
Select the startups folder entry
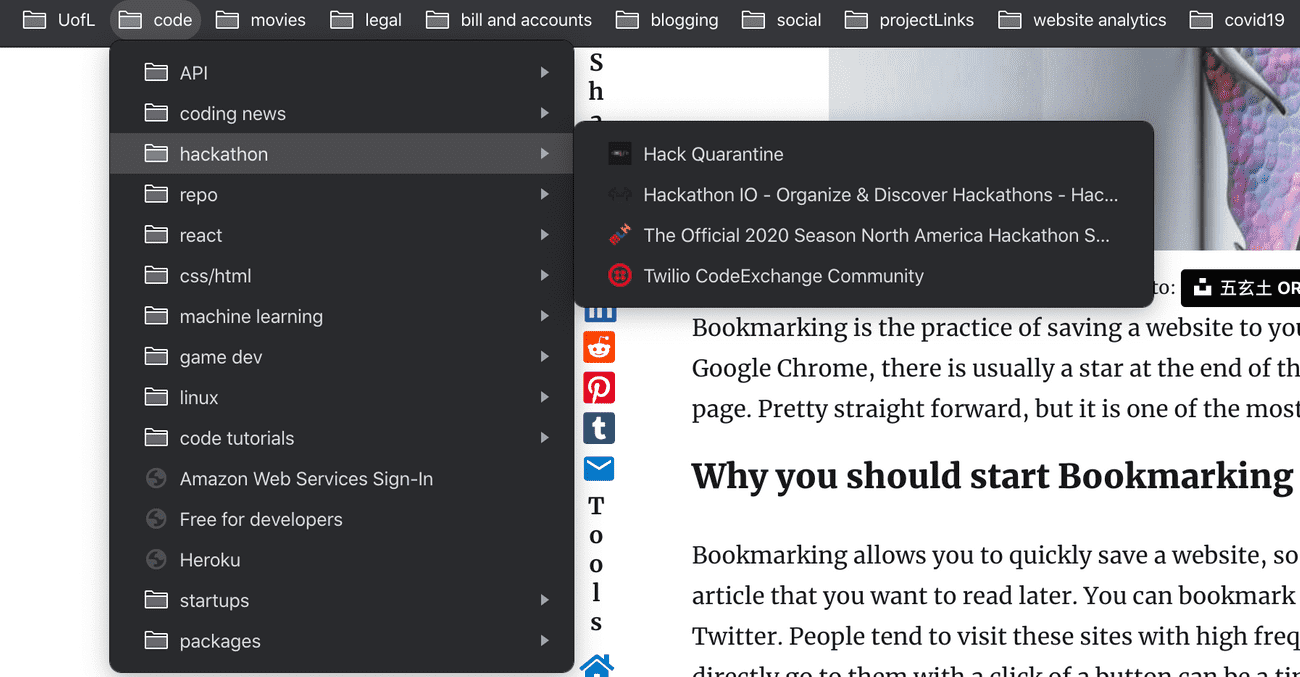213,600
